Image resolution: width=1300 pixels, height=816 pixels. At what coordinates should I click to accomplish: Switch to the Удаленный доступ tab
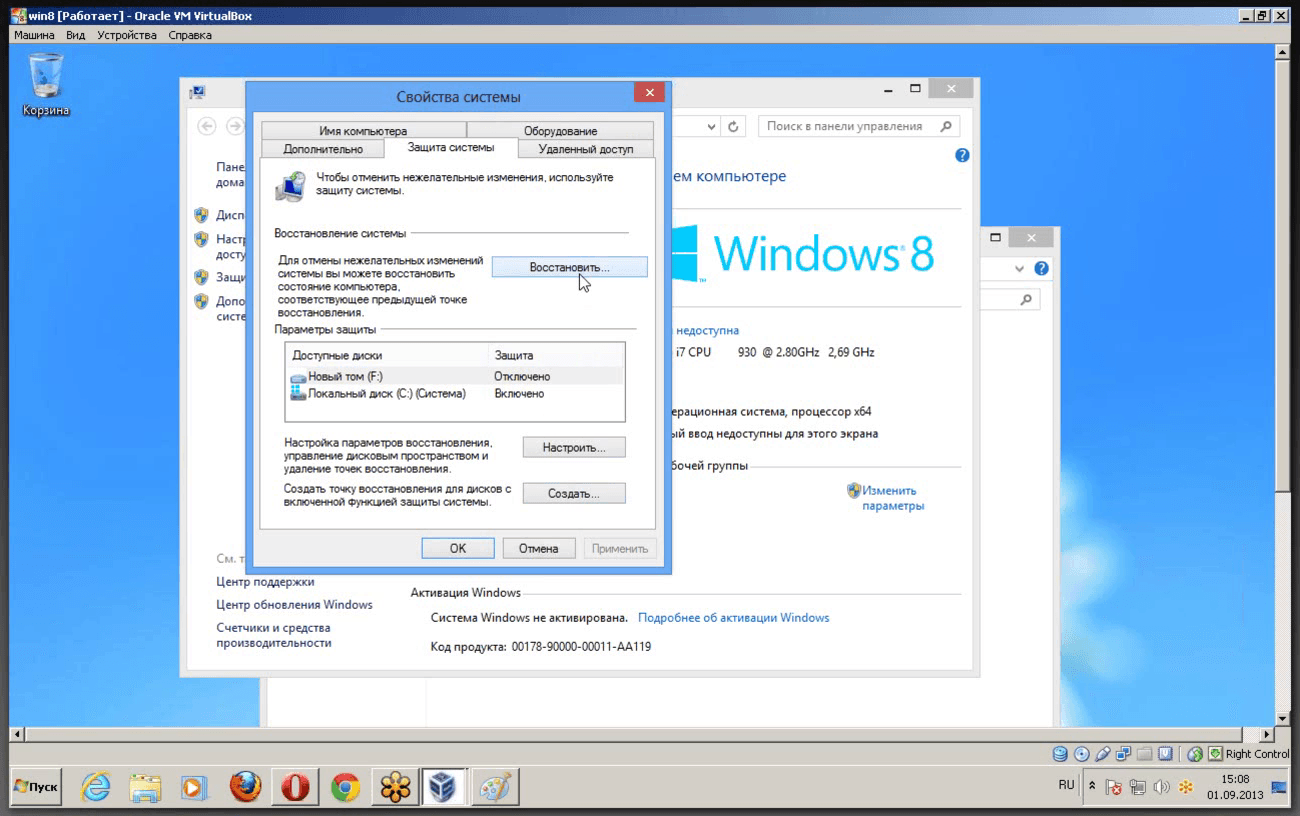pyautogui.click(x=586, y=149)
